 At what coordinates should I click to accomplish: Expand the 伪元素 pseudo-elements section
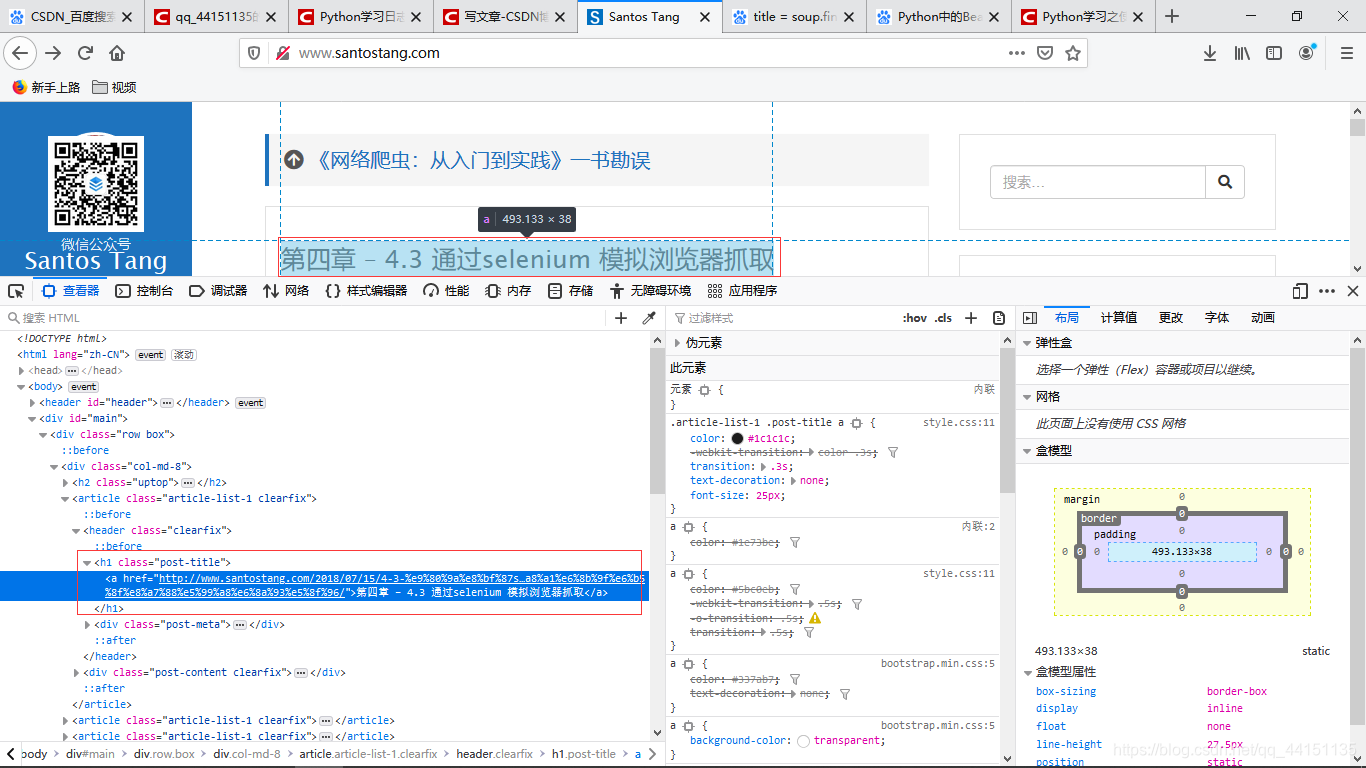click(x=678, y=343)
